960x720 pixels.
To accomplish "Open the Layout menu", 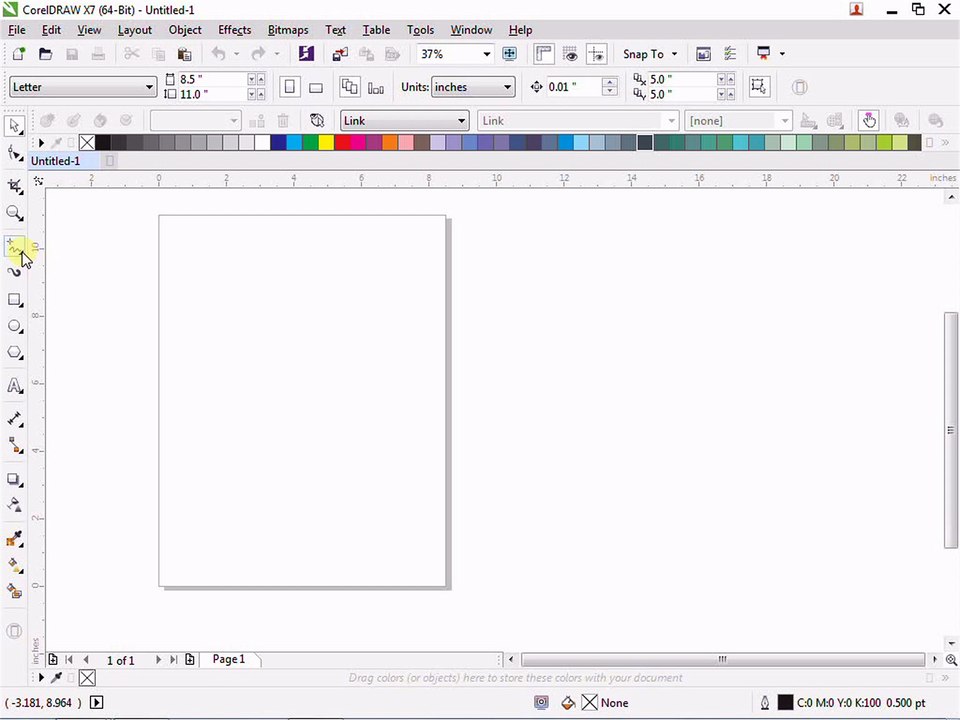I will click(x=135, y=30).
